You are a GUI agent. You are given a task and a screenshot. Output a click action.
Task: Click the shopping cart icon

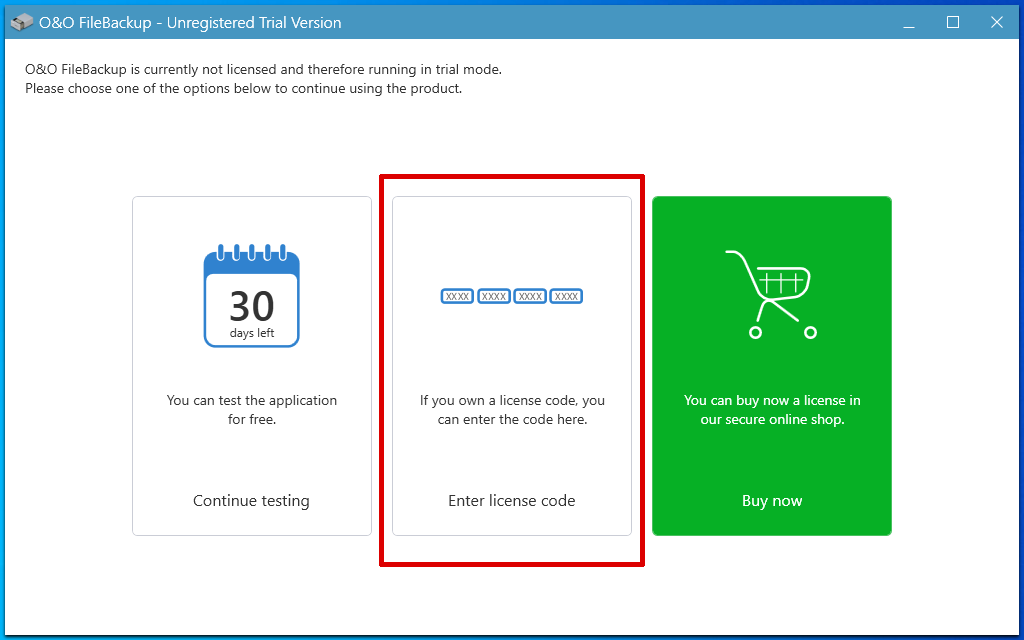tap(772, 295)
